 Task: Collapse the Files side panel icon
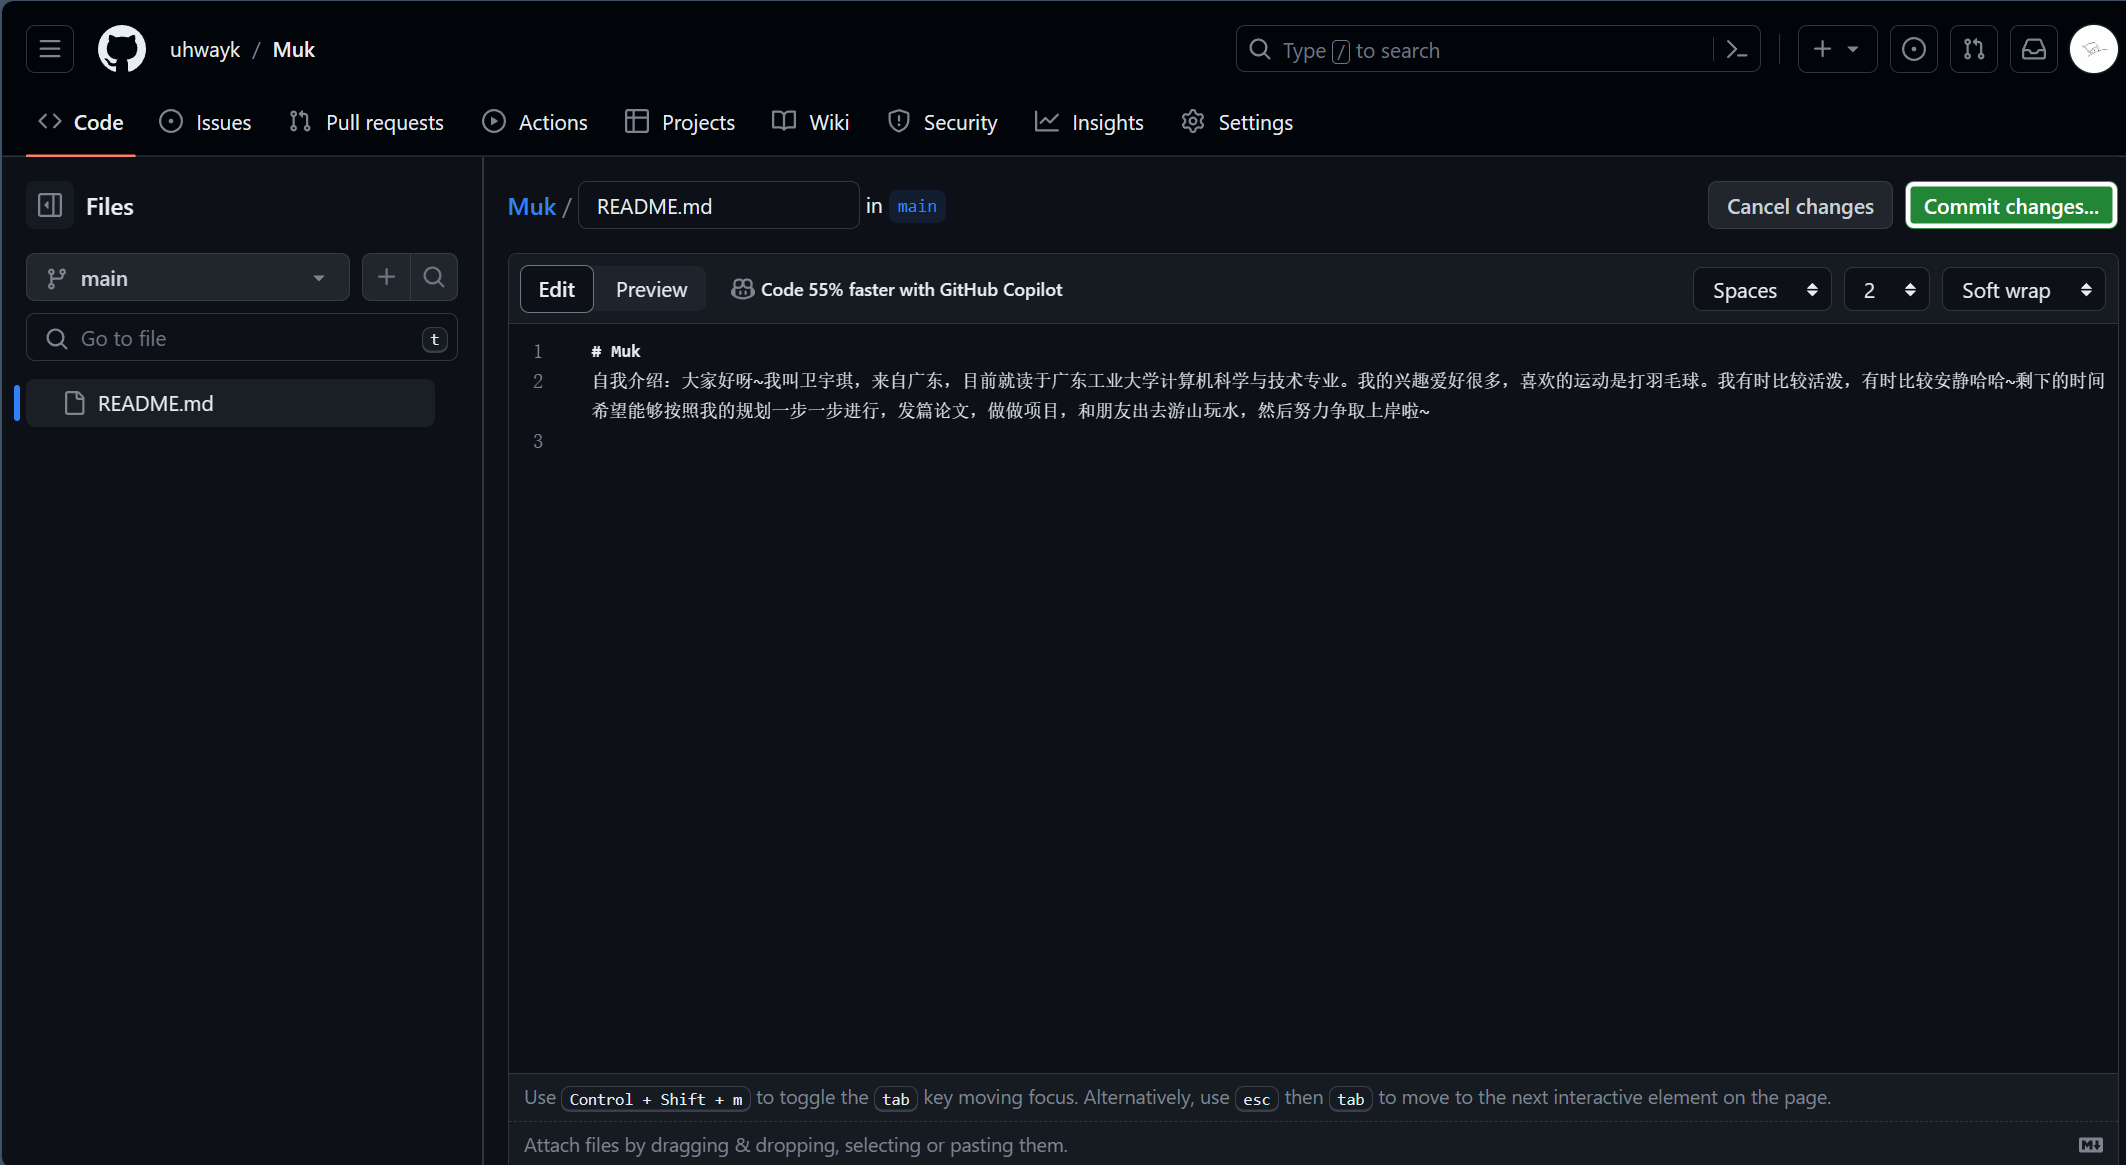50,206
